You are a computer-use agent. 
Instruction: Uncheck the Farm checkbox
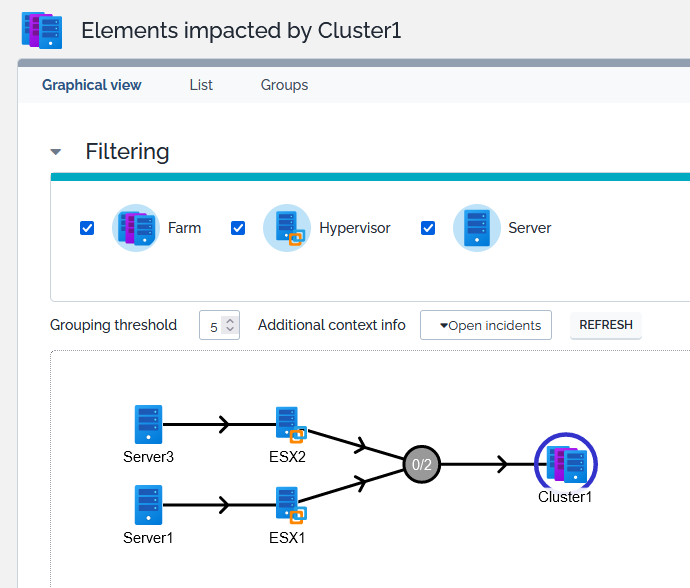click(87, 228)
